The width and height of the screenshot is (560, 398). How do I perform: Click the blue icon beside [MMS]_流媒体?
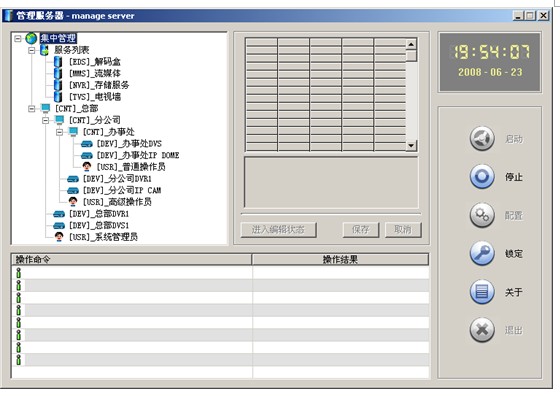[58, 73]
